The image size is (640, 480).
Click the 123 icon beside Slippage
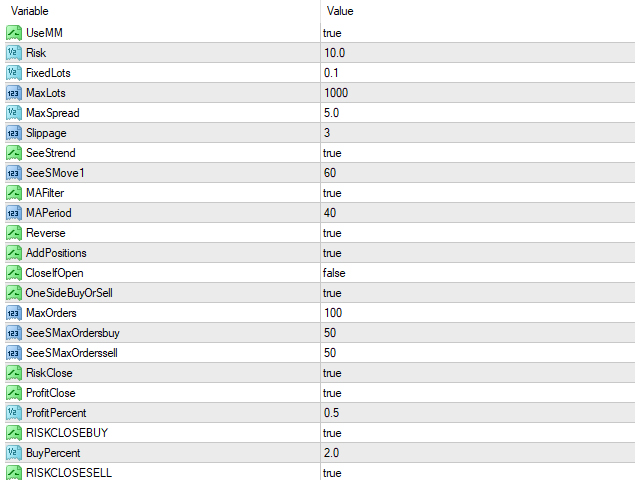coord(13,133)
